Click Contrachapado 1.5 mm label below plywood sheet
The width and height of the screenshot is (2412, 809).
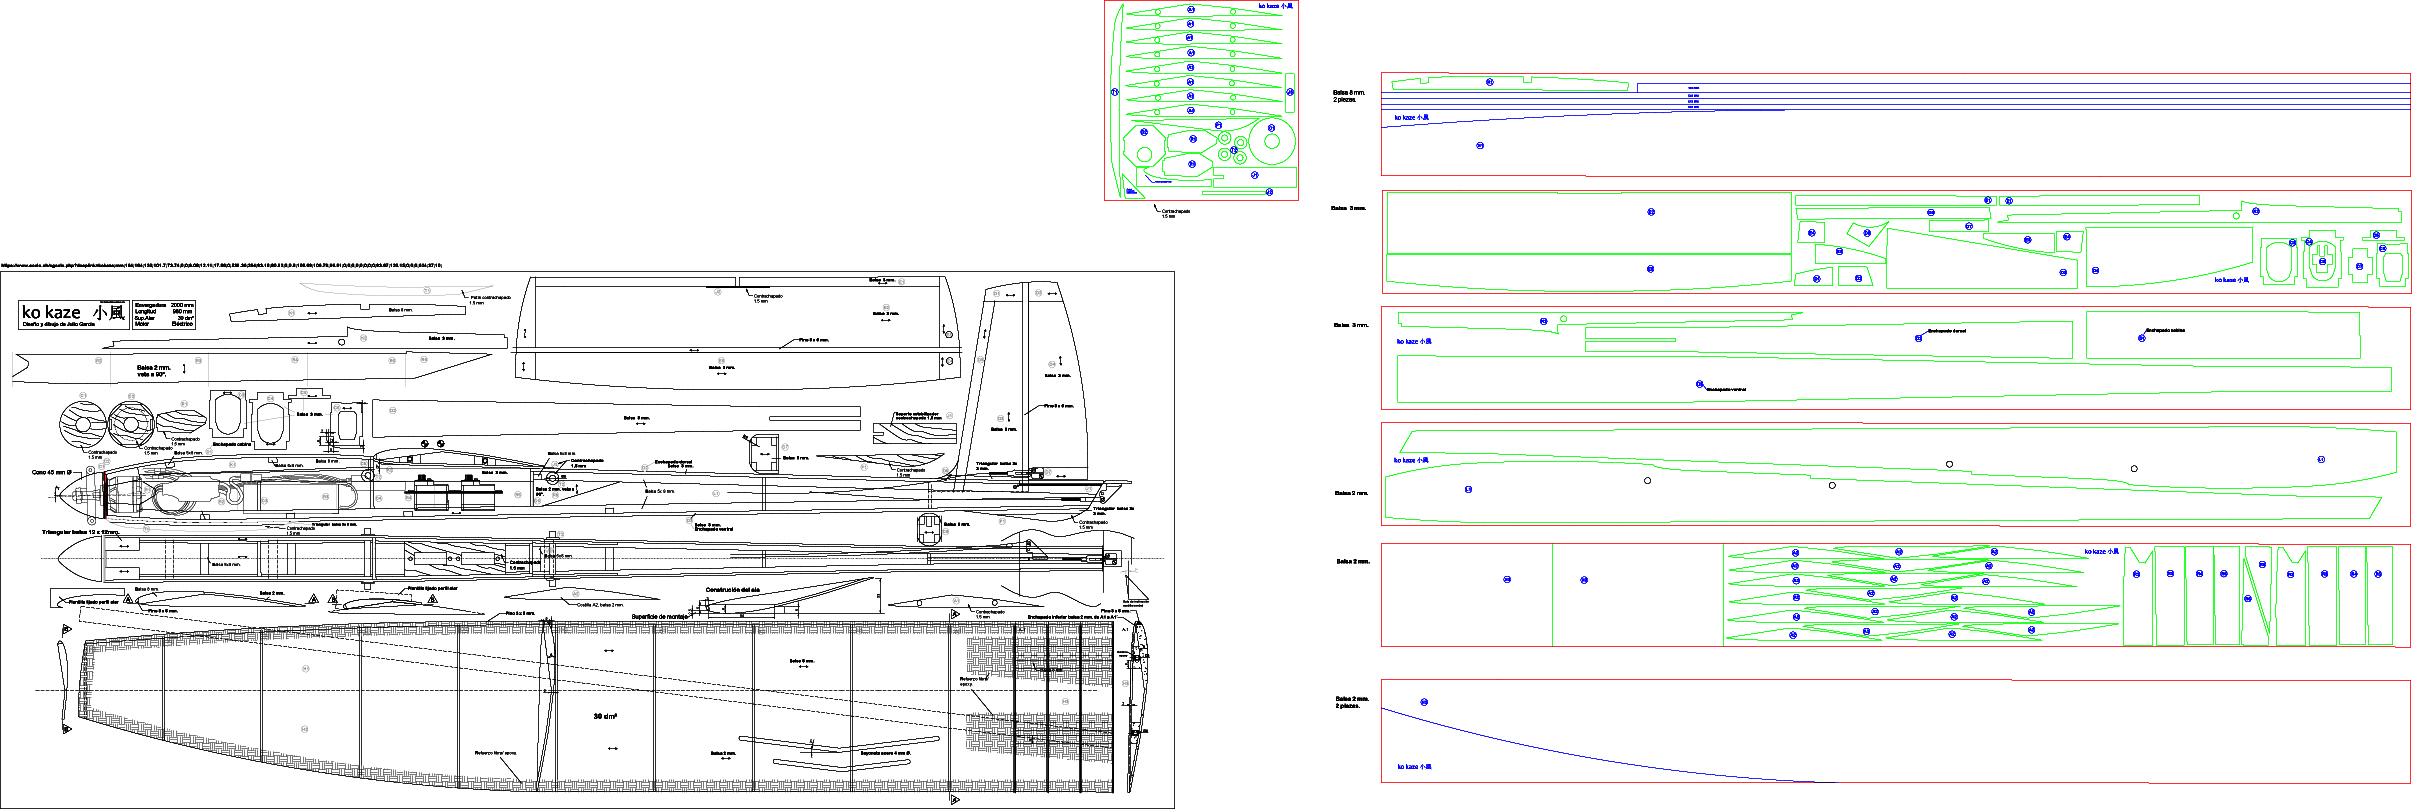pos(1174,213)
